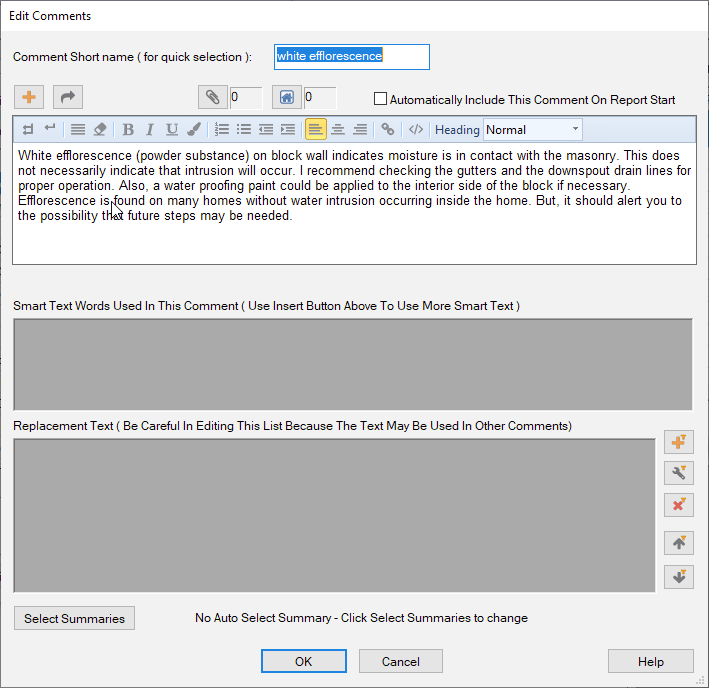This screenshot has height=688, width=709.
Task: Click the Replacement Text list box
Action: pyautogui.click(x=334, y=515)
